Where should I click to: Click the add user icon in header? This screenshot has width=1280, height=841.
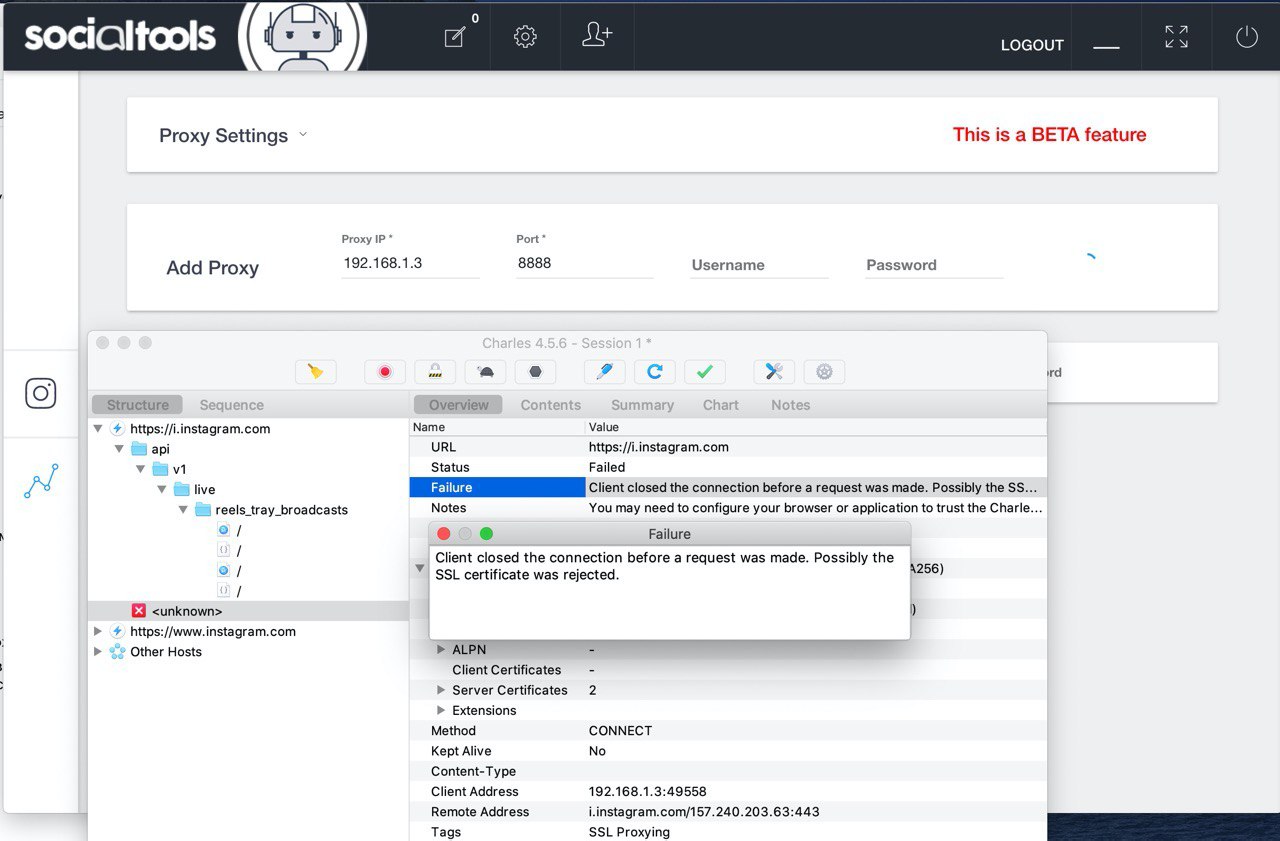pyautogui.click(x=597, y=35)
